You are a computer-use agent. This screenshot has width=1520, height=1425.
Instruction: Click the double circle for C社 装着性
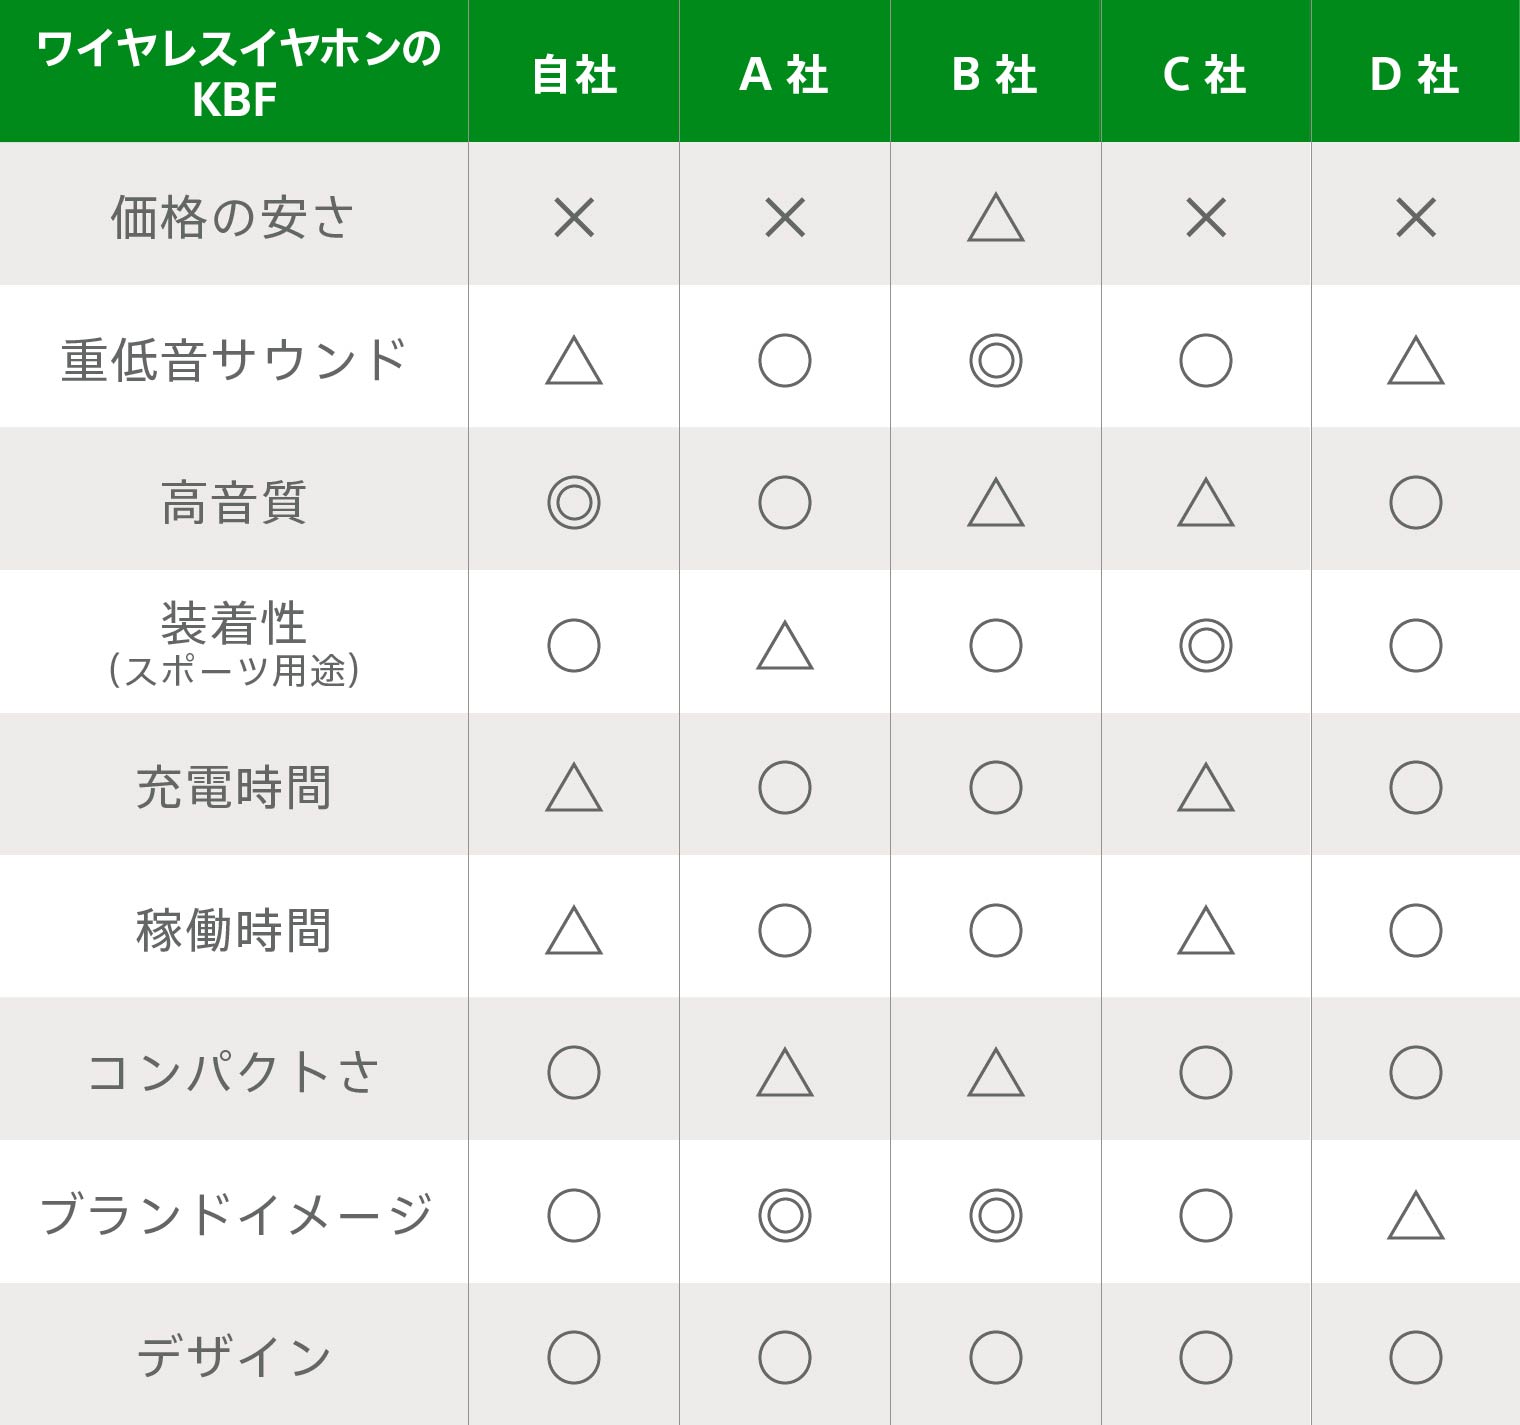(1205, 646)
